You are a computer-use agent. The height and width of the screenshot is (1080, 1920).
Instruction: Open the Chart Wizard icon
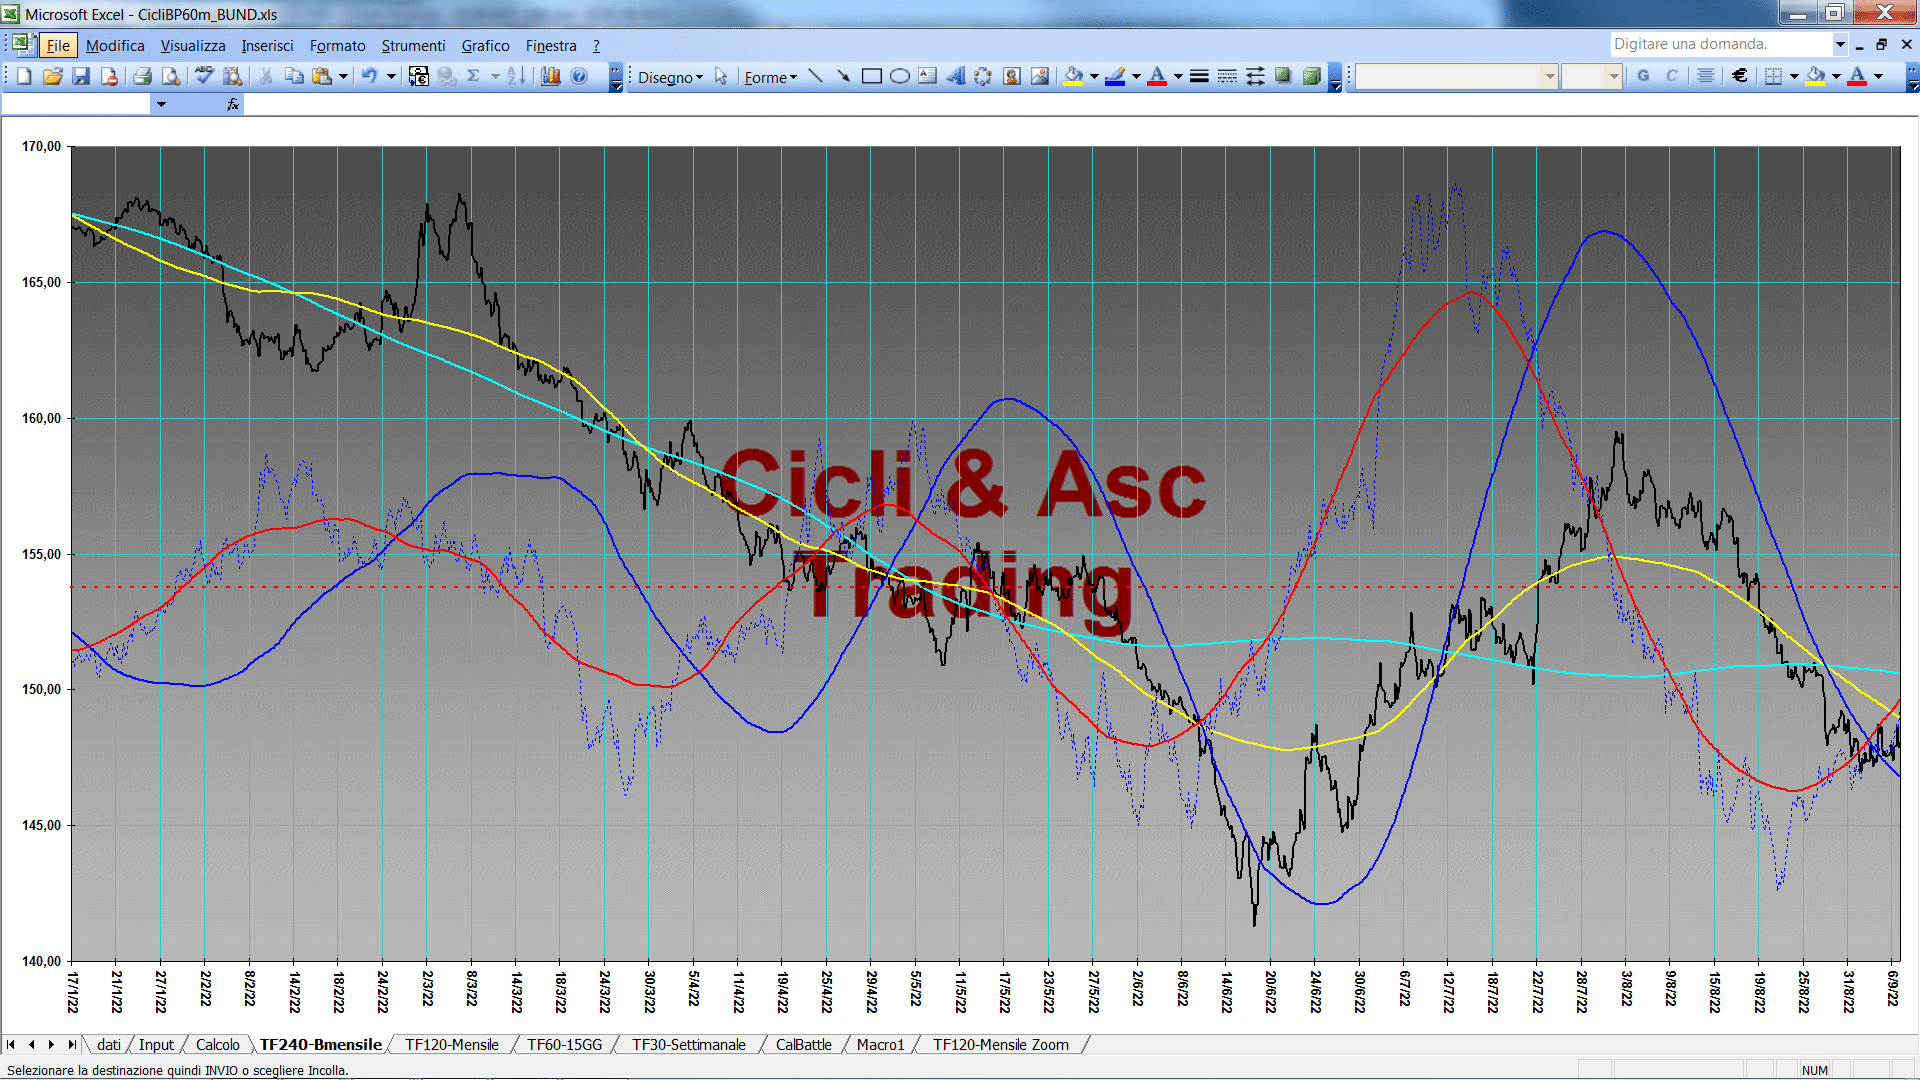551,76
